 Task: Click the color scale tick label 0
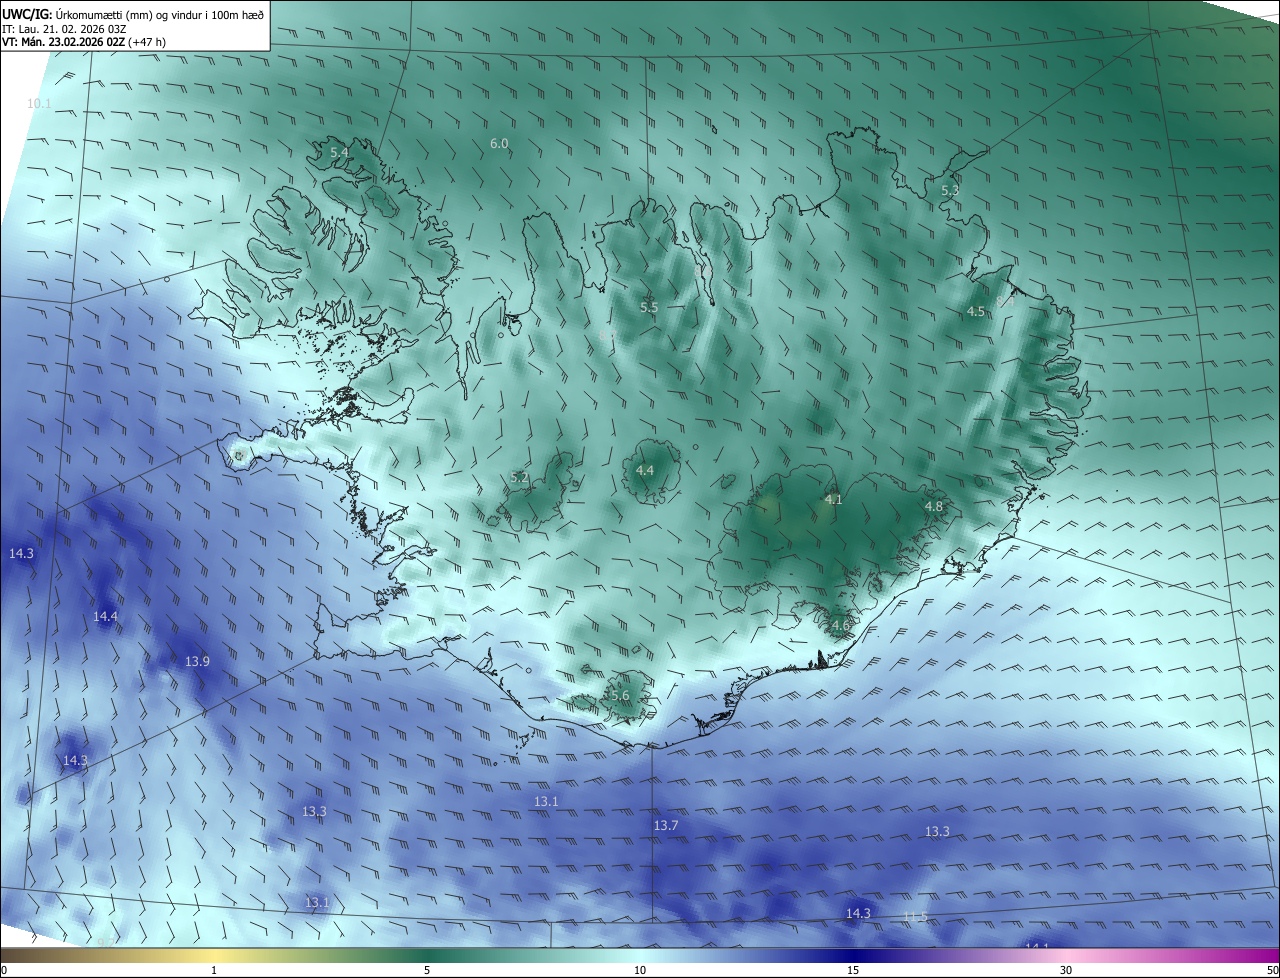pos(3,971)
